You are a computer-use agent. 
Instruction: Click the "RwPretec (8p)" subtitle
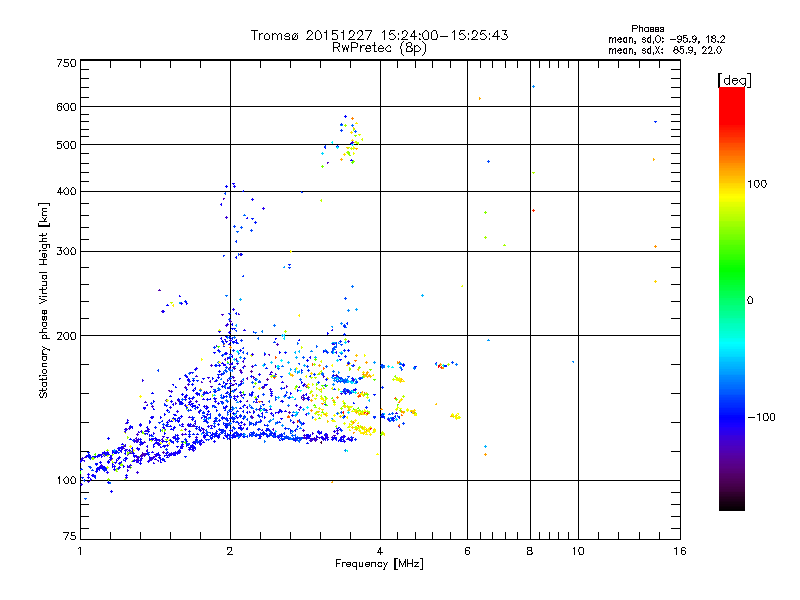[x=379, y=48]
